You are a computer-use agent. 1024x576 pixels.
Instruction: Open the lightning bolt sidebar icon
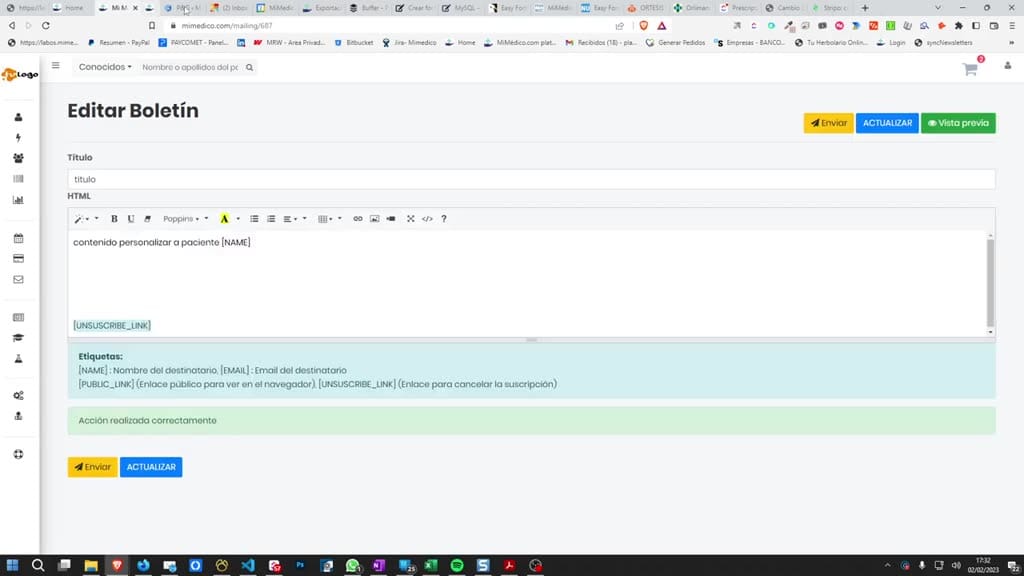(x=18, y=137)
